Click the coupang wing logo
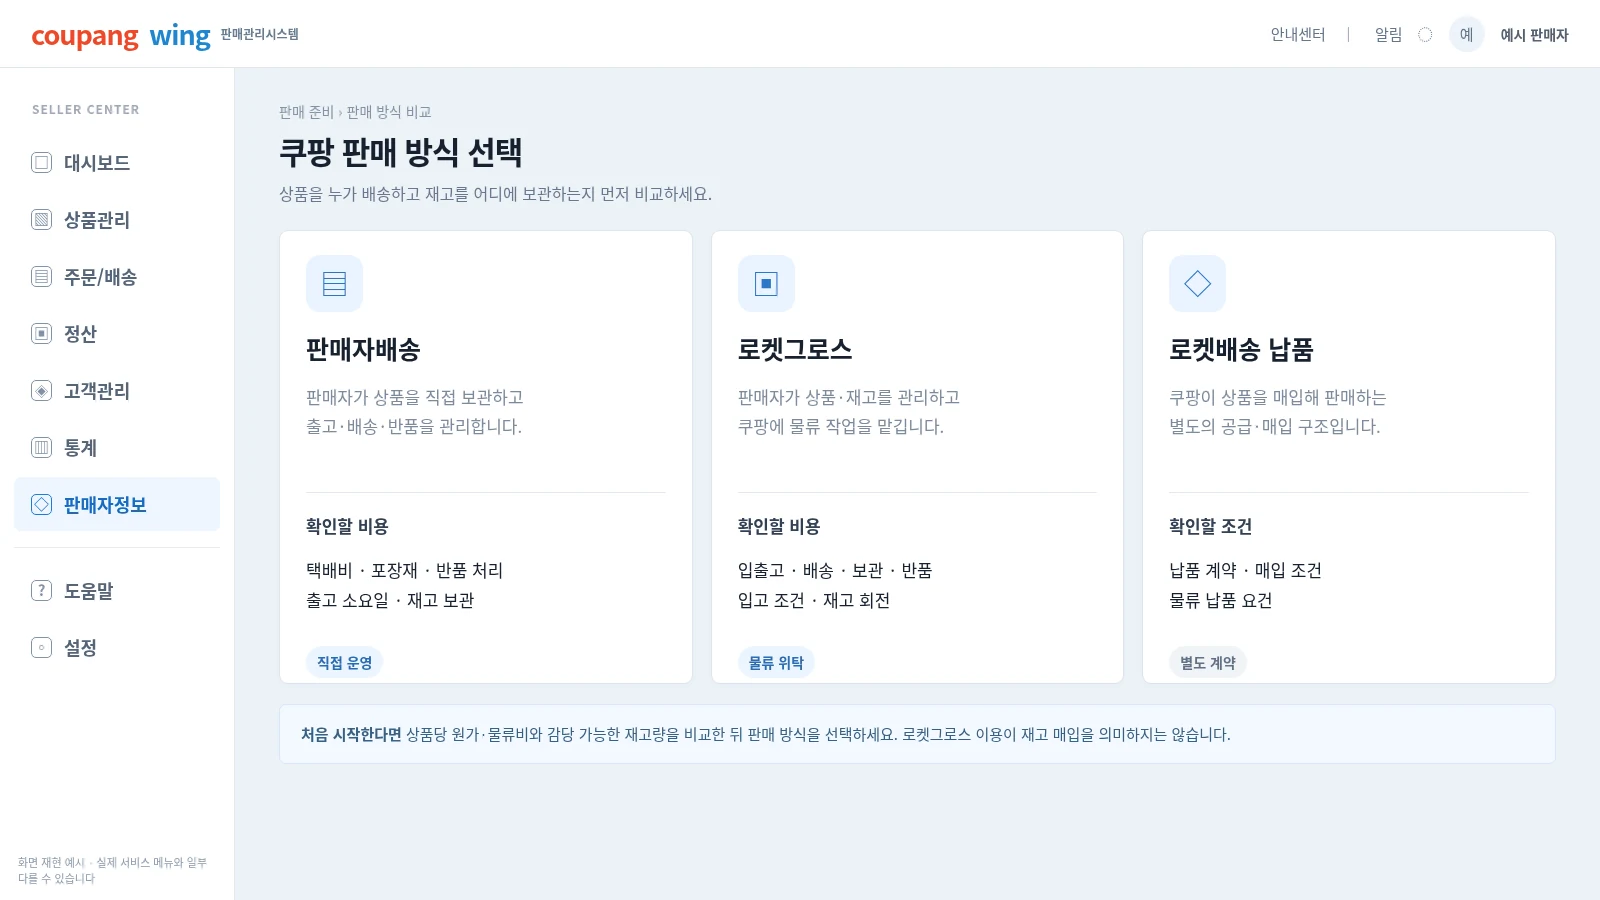1600x900 pixels. pyautogui.click(x=121, y=36)
